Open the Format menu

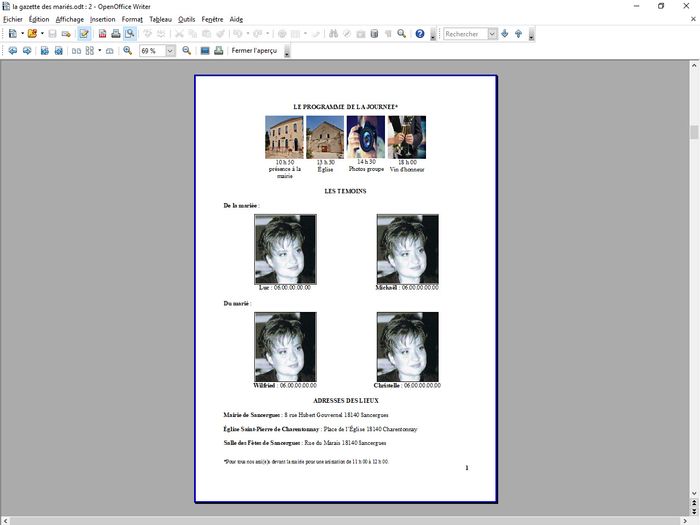point(132,19)
